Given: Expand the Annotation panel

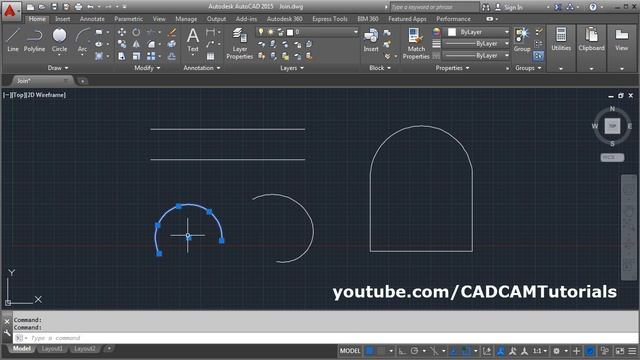Looking at the screenshot, I should 202,68.
